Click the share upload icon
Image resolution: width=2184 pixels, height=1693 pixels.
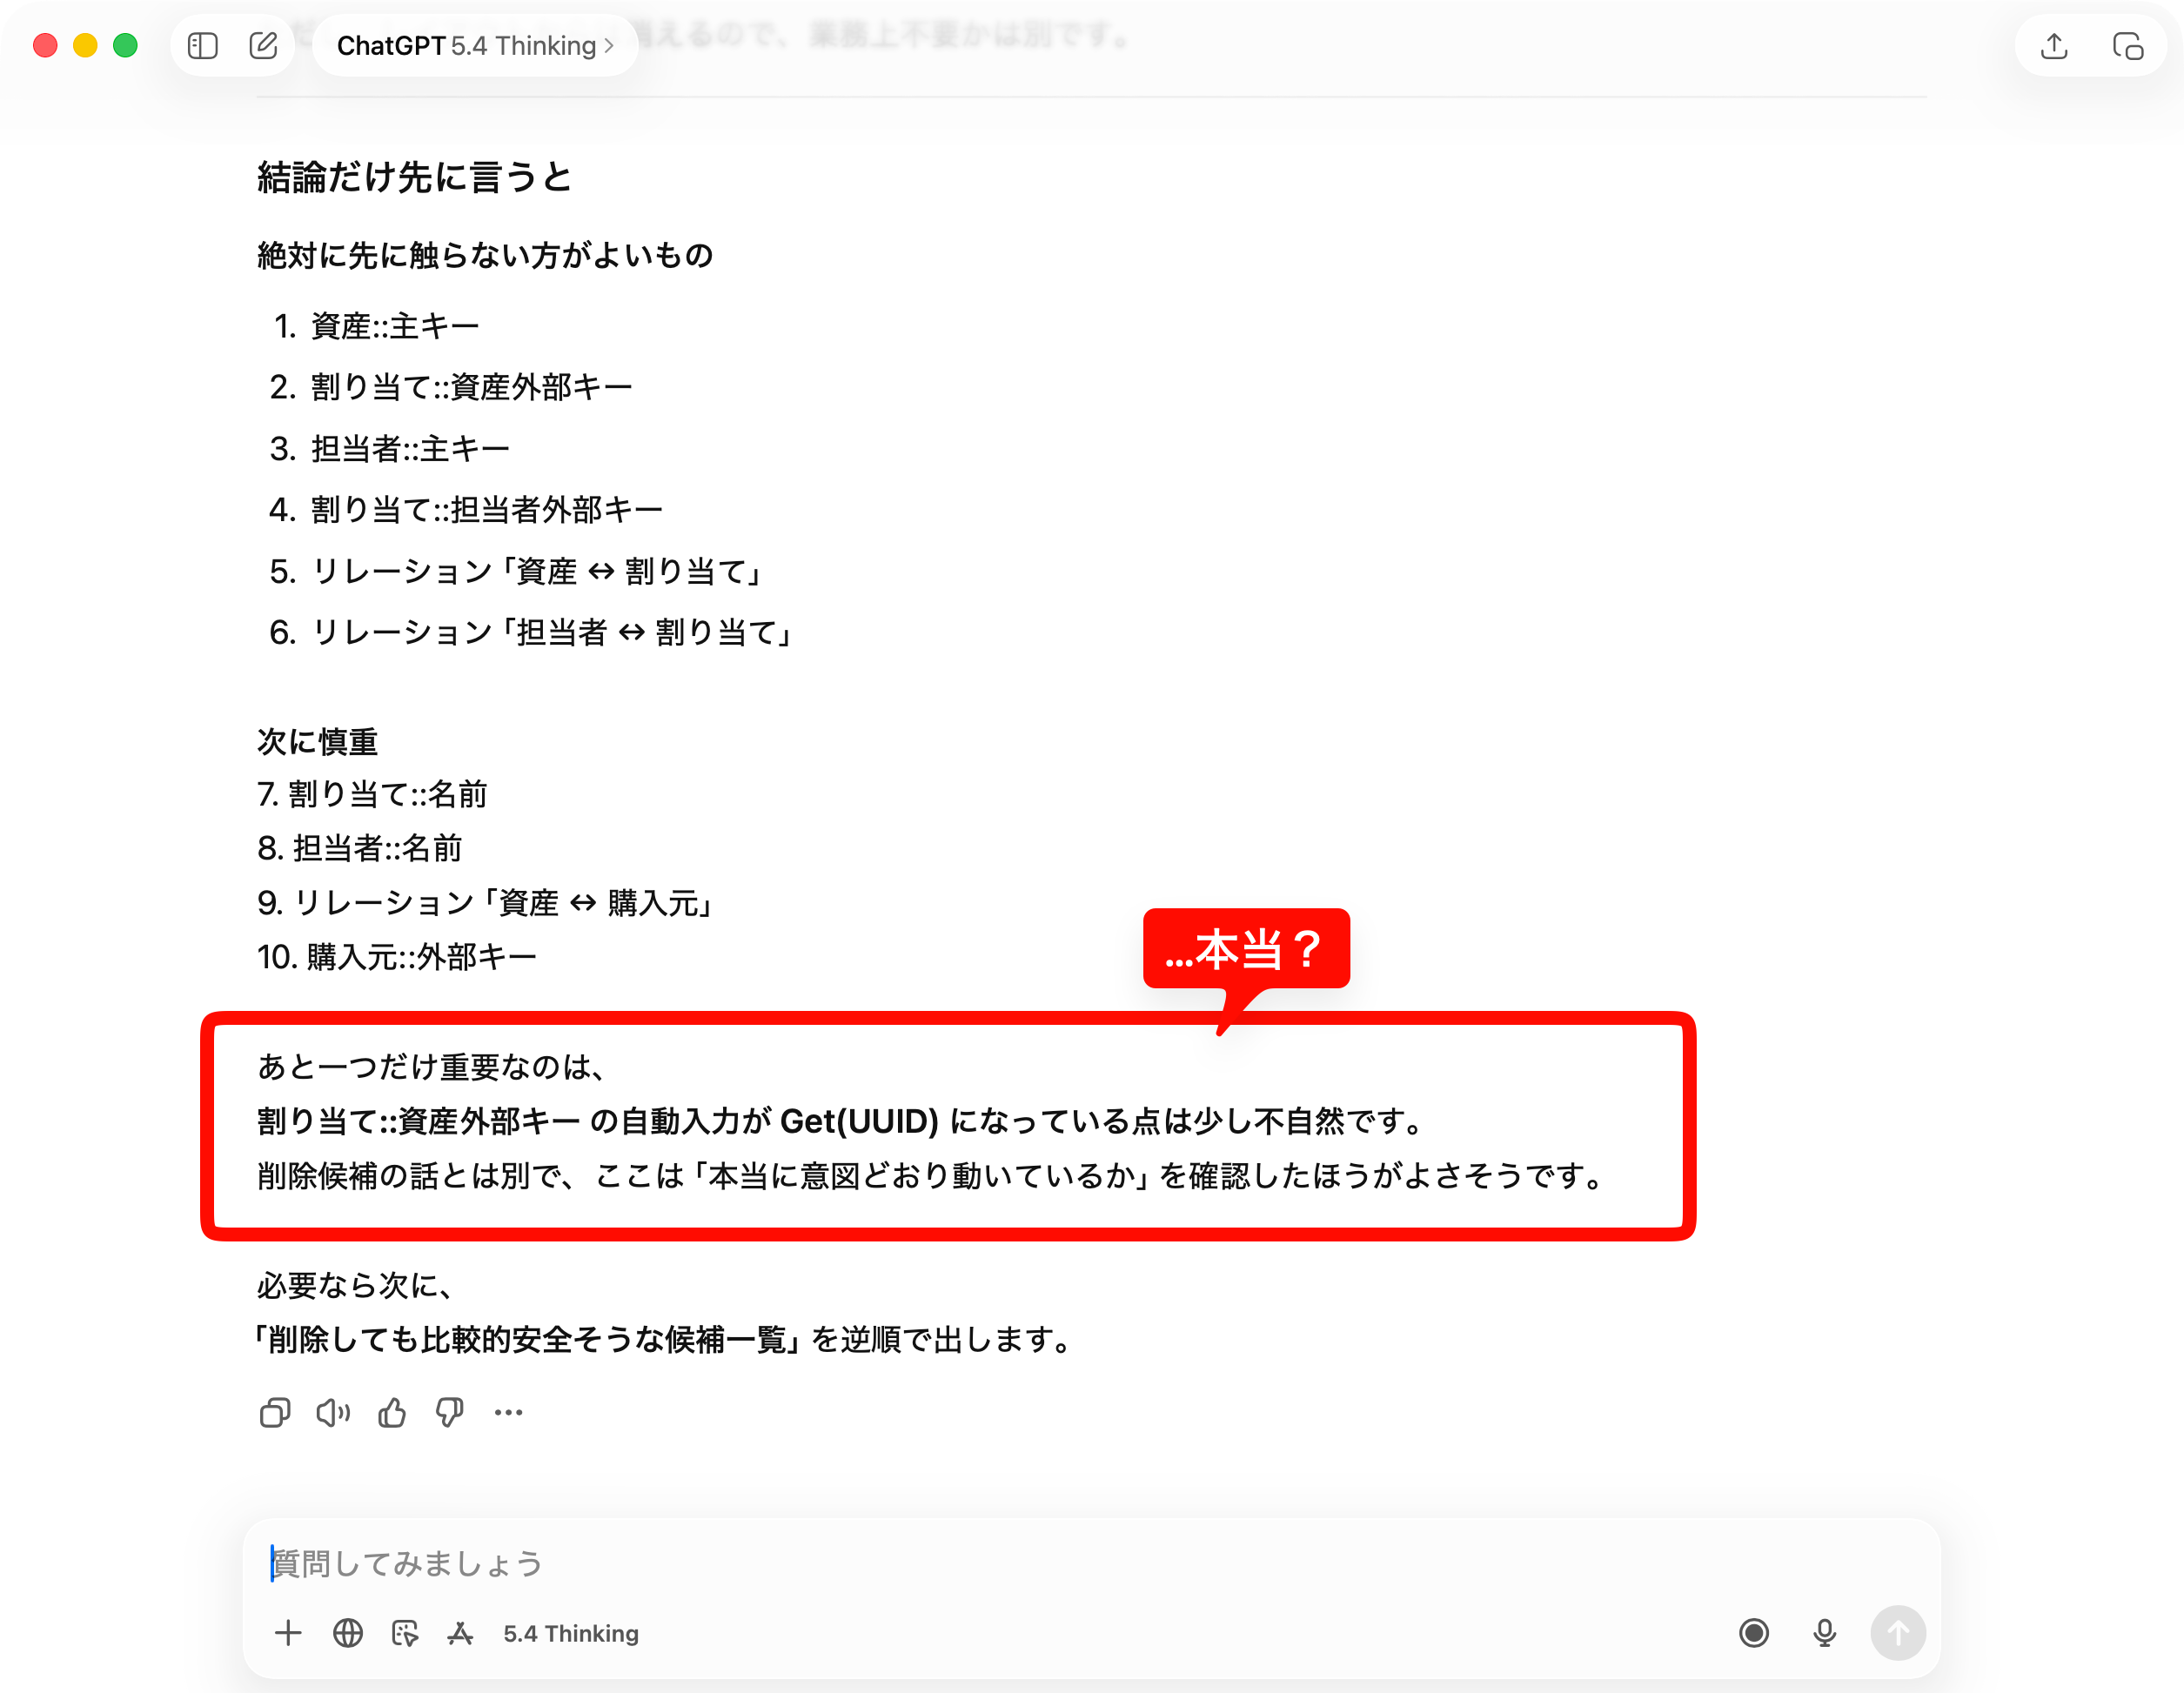[2054, 46]
